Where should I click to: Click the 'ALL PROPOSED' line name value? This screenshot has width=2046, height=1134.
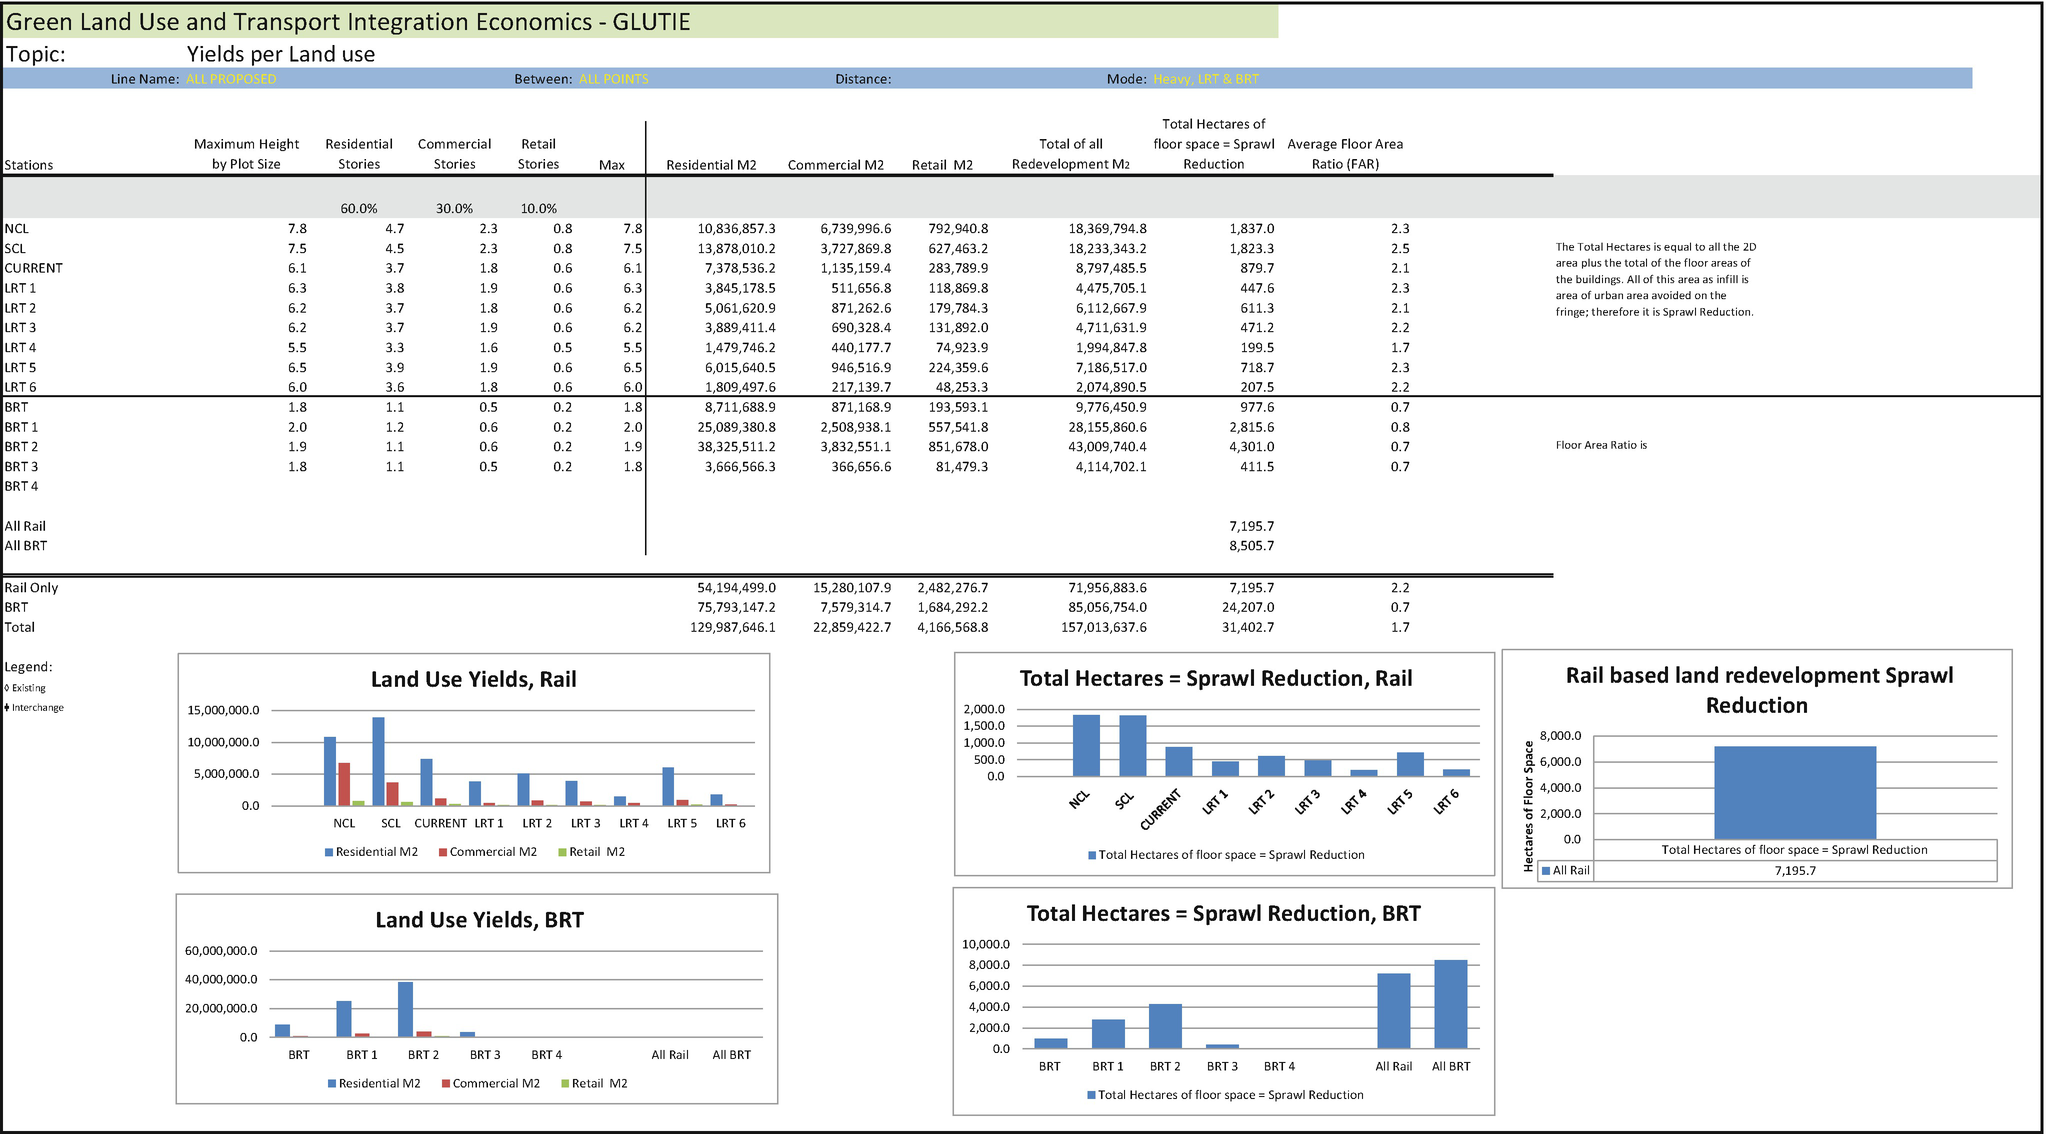click(231, 79)
